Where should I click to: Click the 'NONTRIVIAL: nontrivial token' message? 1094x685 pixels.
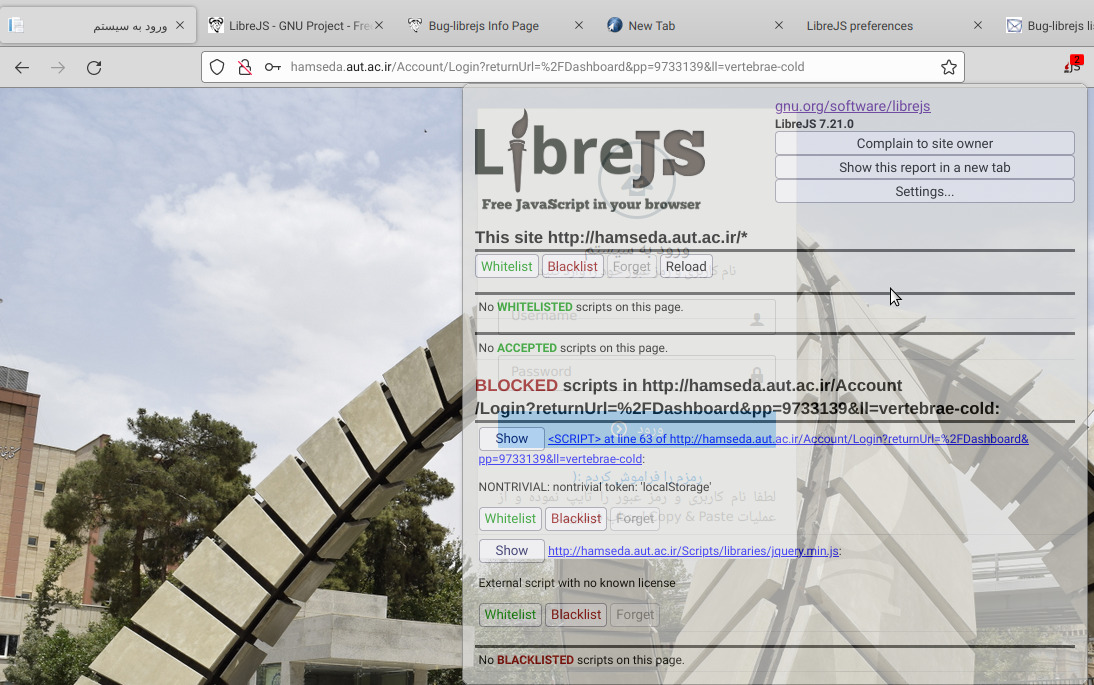pyautogui.click(x=595, y=487)
